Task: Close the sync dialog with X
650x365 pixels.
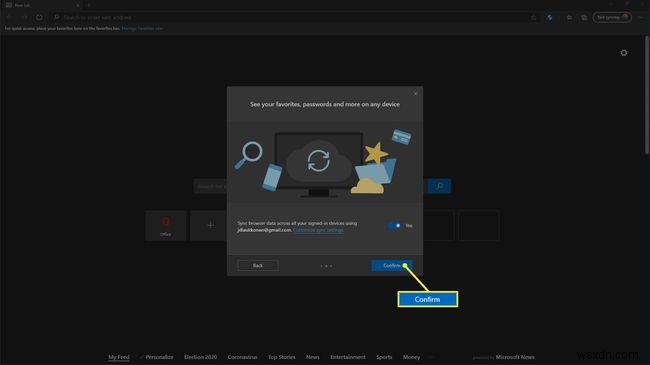Action: 415,94
